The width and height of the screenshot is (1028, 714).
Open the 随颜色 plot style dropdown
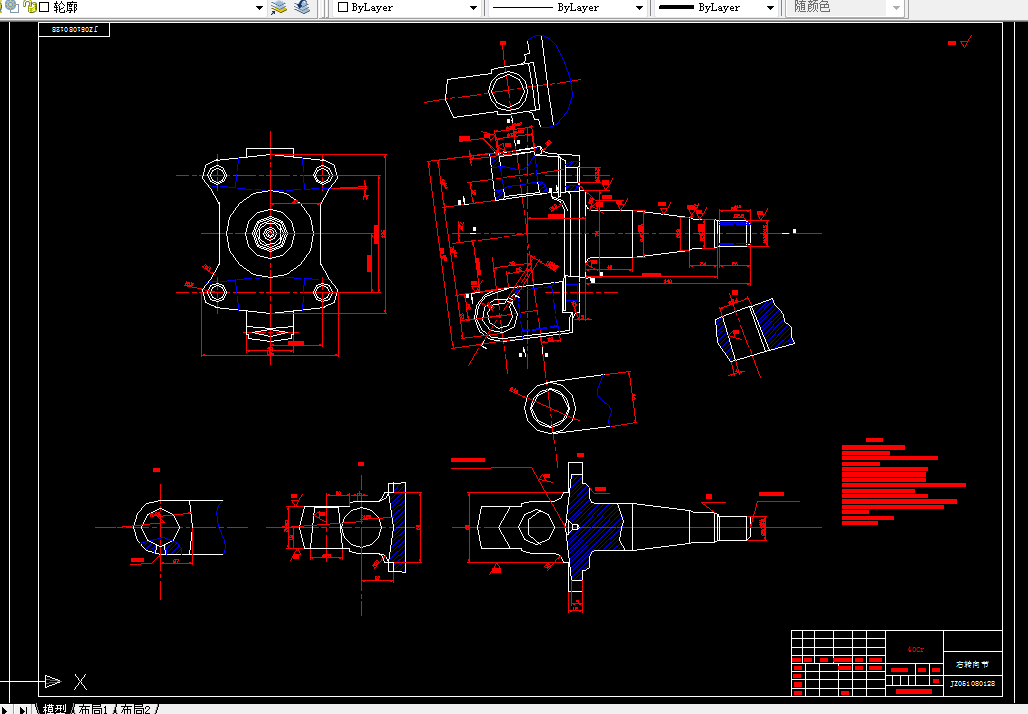tap(897, 8)
